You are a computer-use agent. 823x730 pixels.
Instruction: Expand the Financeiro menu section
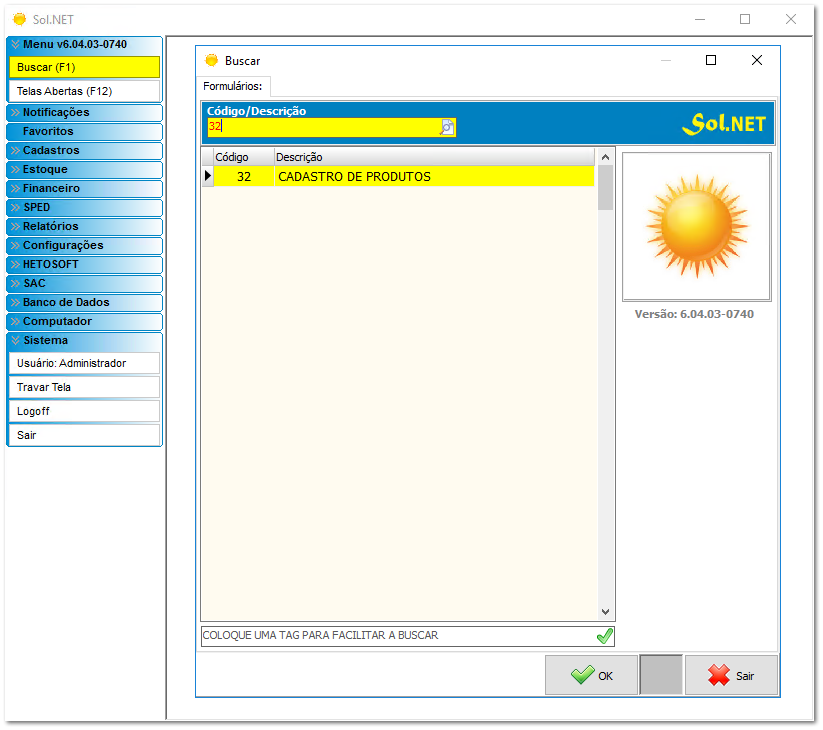(84, 188)
